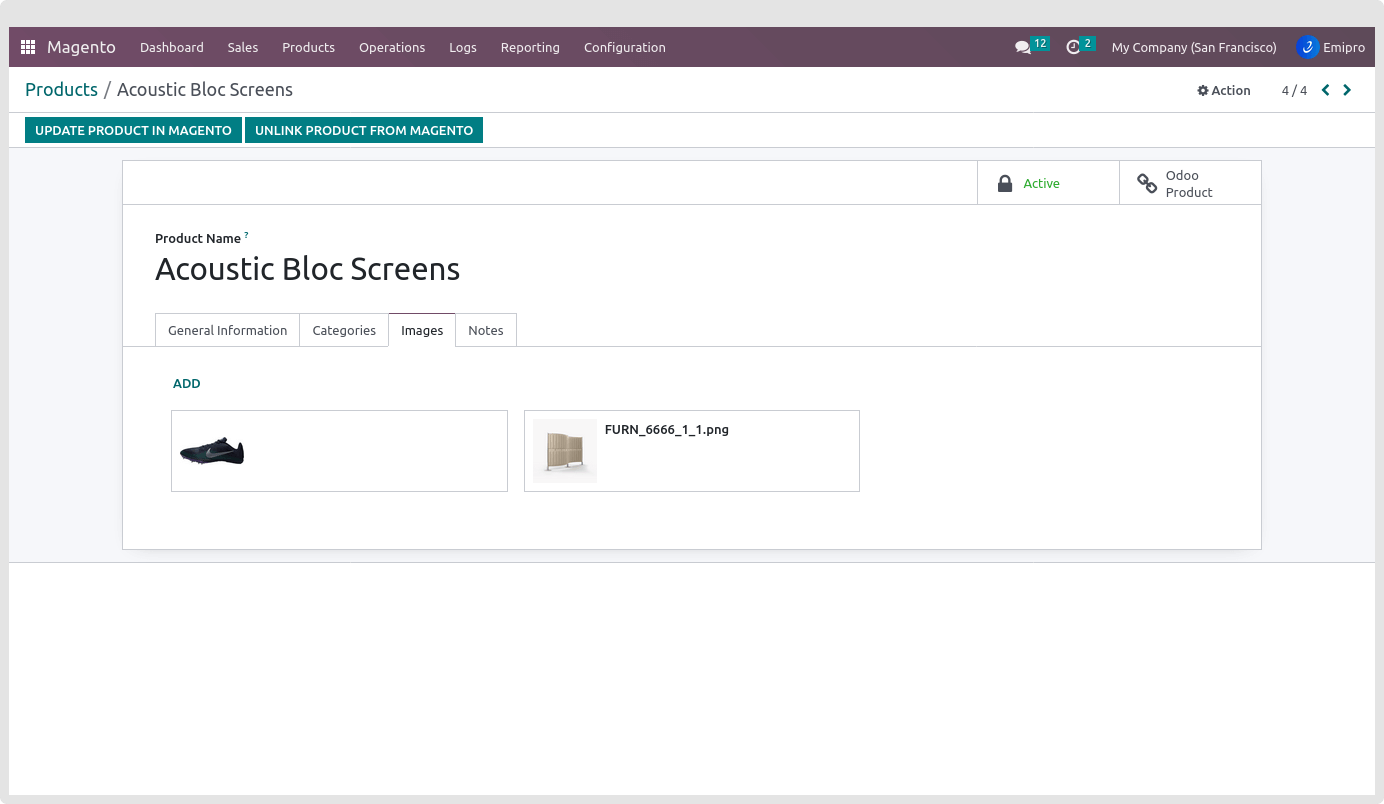Go to the next record arrow

[x=1347, y=90]
